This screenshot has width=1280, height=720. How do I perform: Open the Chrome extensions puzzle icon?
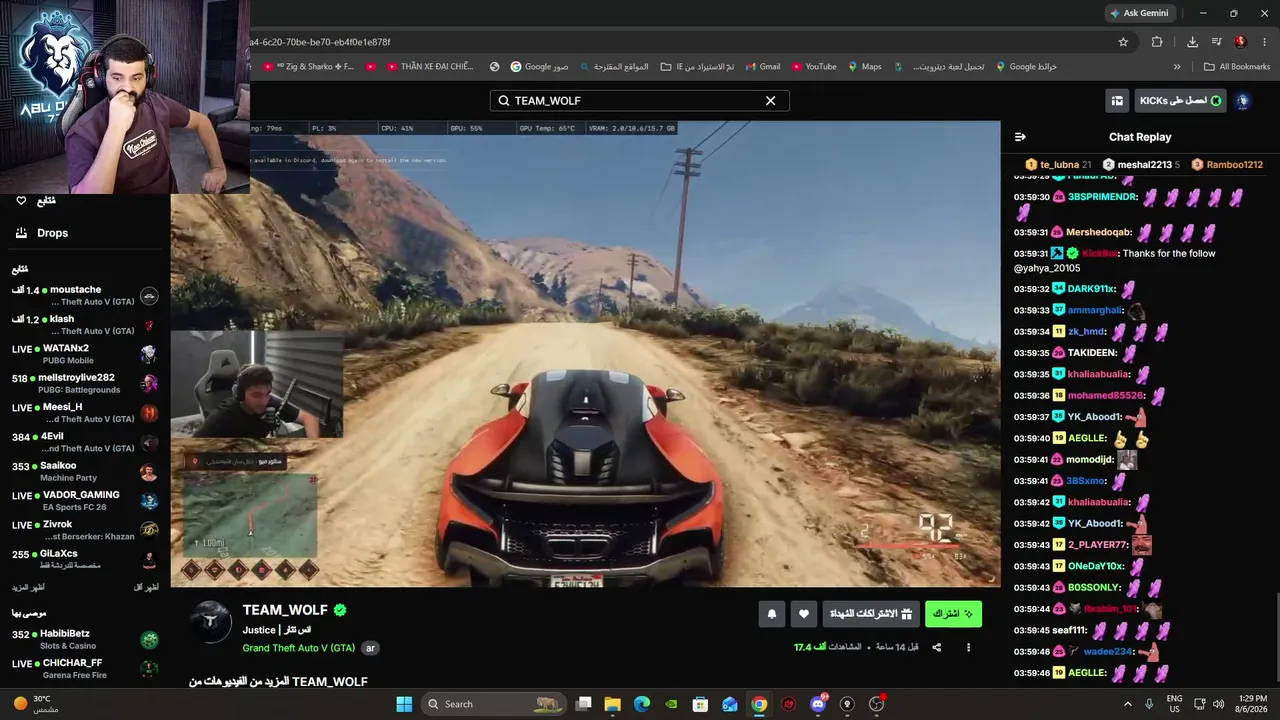(1157, 42)
